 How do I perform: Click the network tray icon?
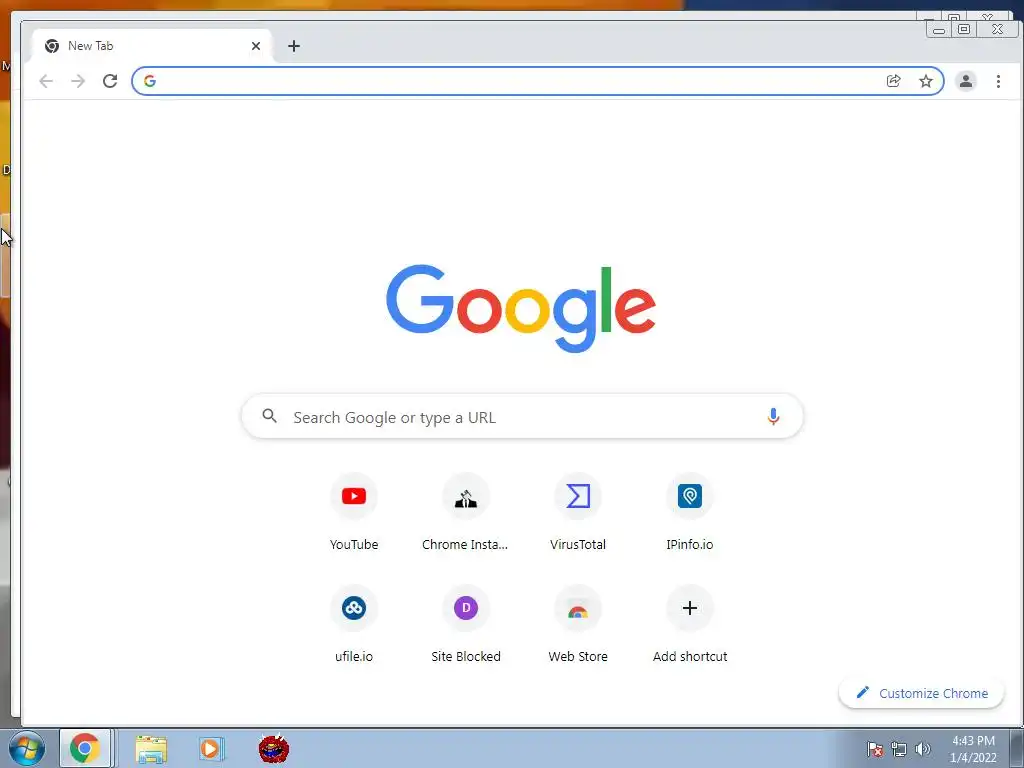(899, 749)
